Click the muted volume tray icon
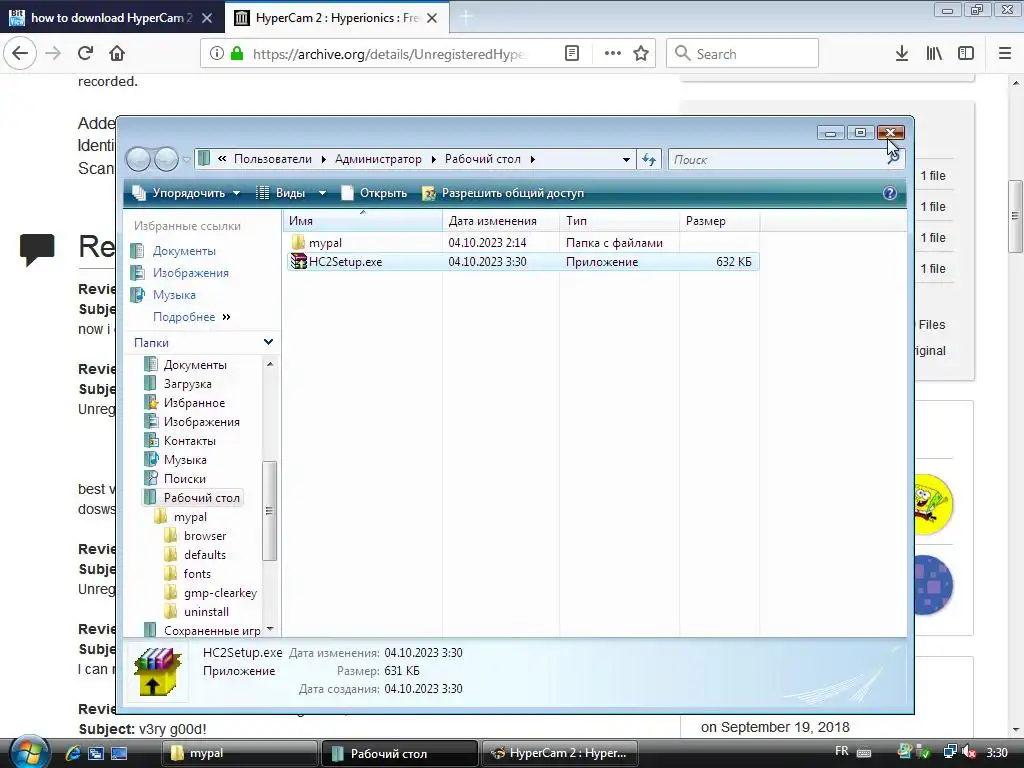Viewport: 1024px width, 768px height. coord(969,752)
